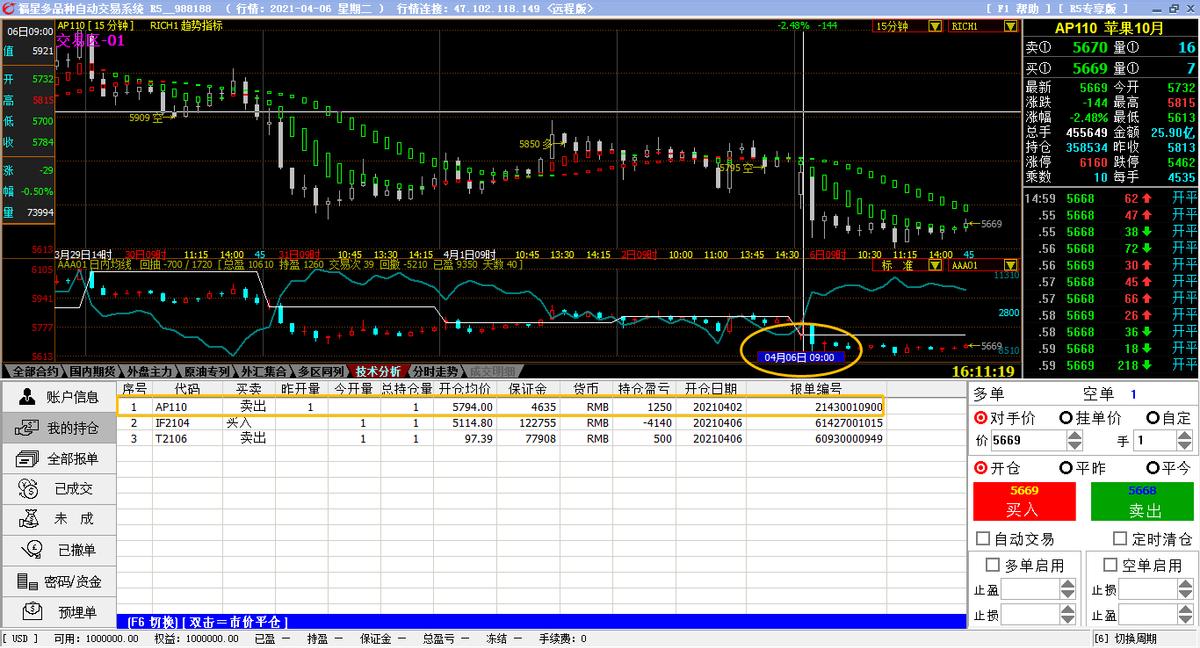Select the 挂单价 price option

pyautogui.click(x=1090, y=417)
